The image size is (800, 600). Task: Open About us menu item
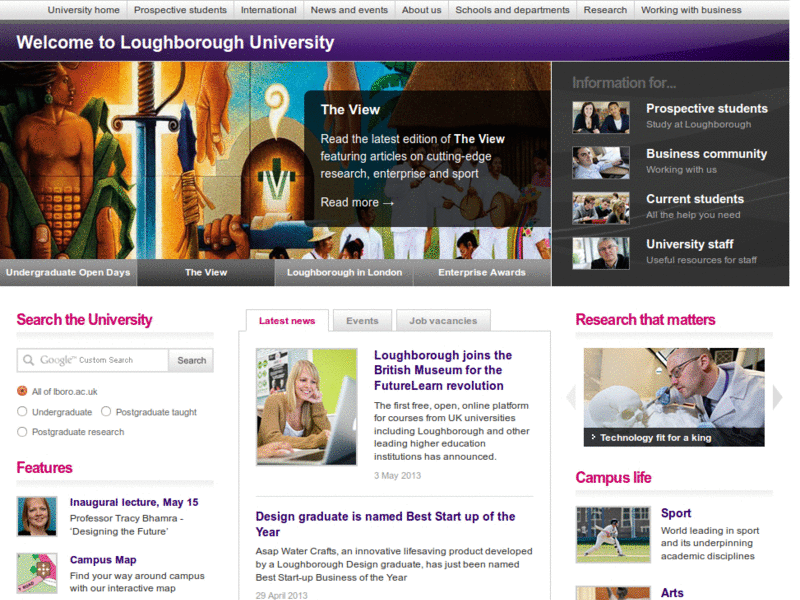click(421, 10)
